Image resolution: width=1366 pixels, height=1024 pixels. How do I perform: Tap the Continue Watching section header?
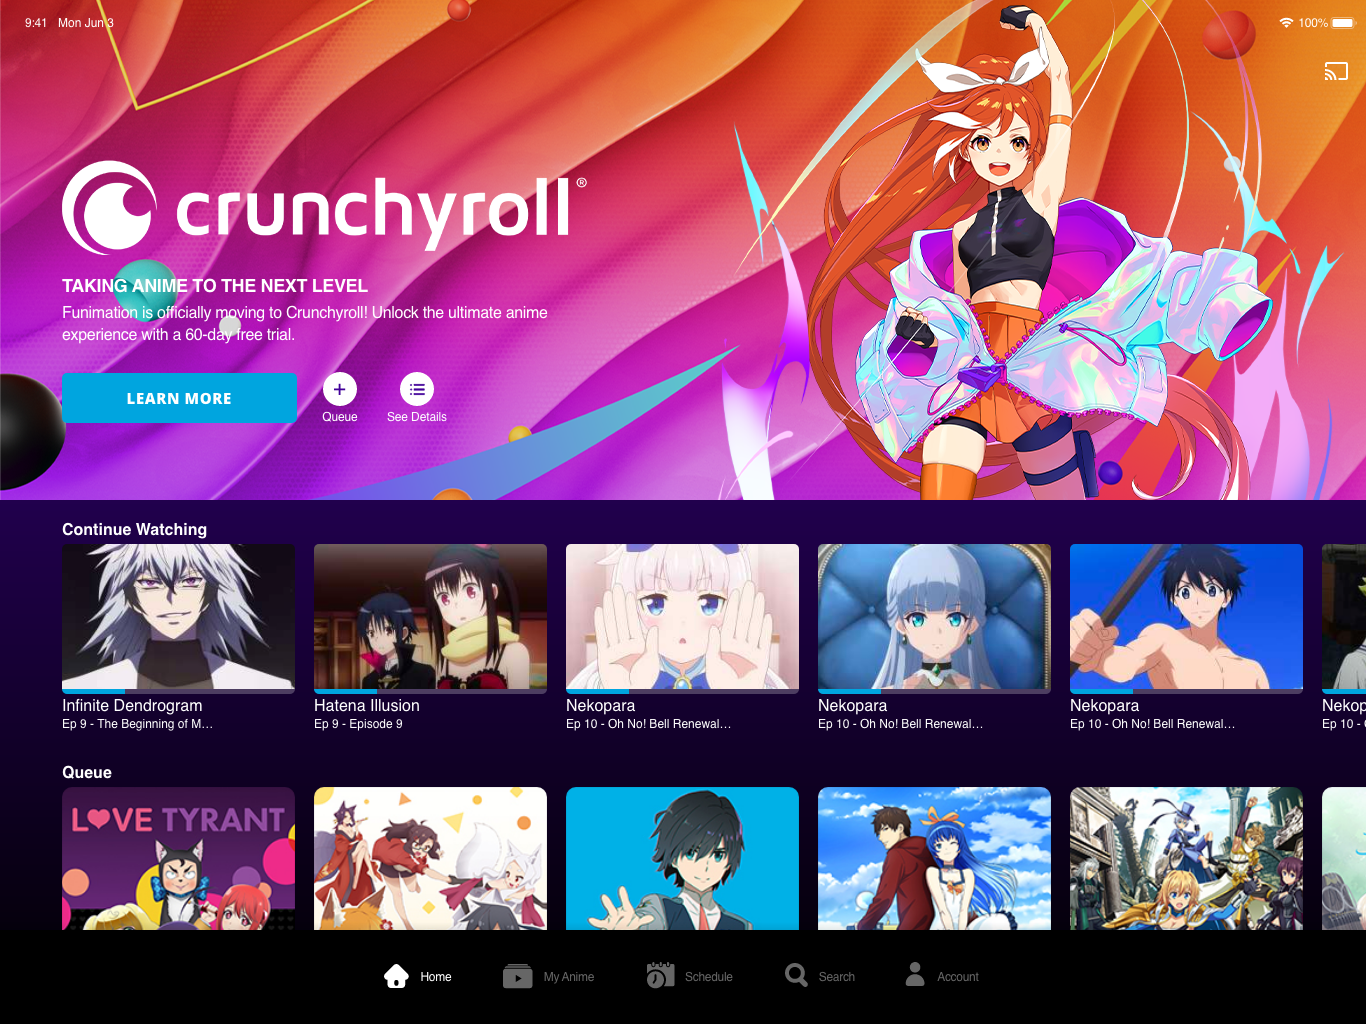pos(134,529)
